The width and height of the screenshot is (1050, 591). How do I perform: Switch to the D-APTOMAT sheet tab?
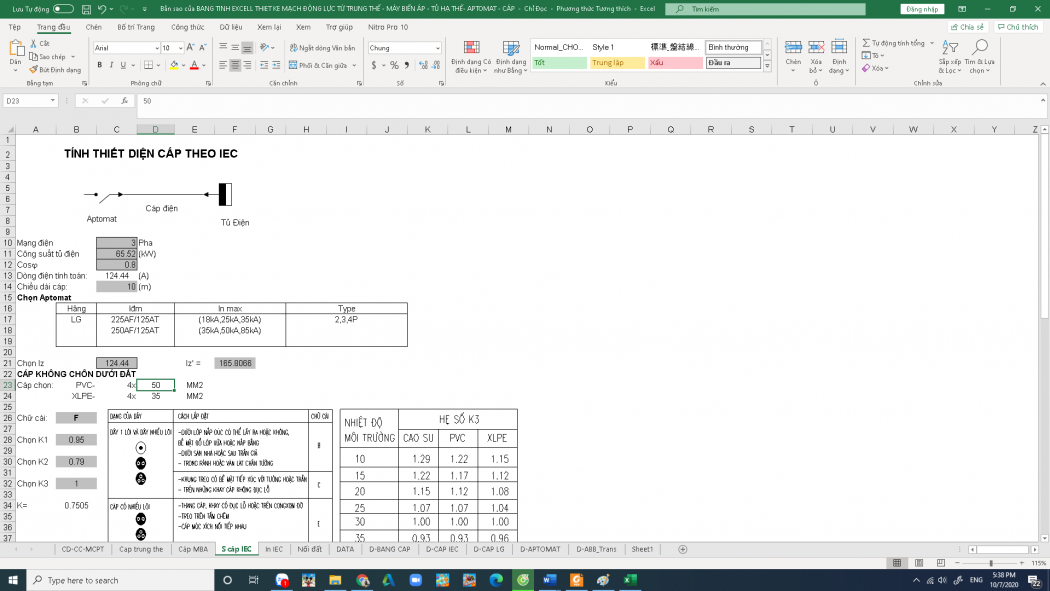point(540,549)
